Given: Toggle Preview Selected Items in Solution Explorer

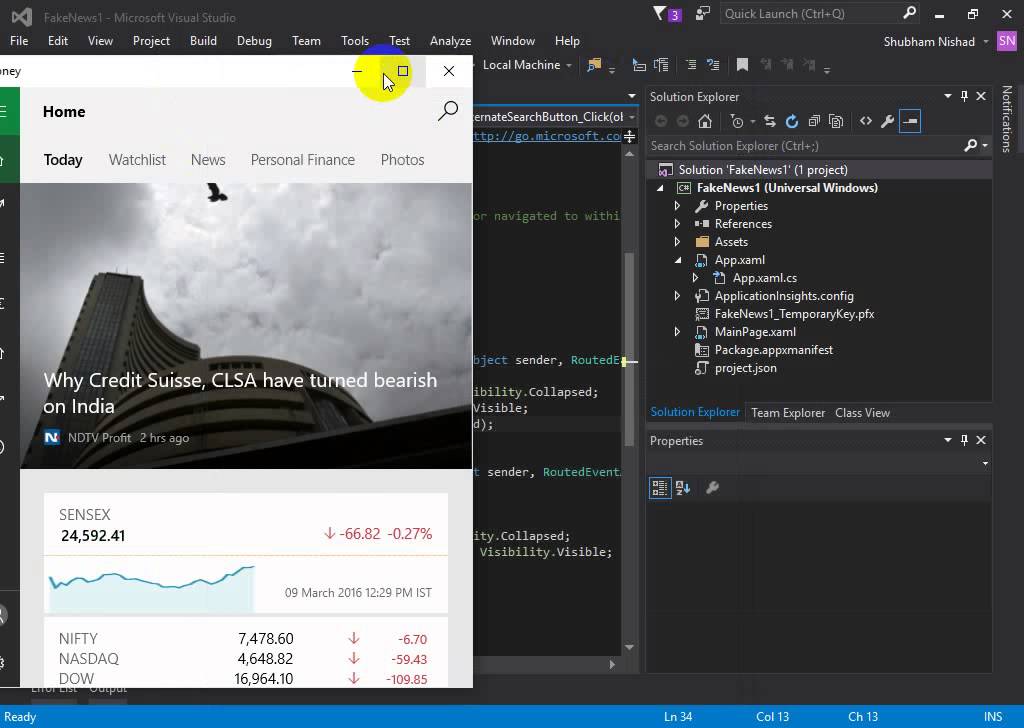Looking at the screenshot, I should [x=909, y=121].
